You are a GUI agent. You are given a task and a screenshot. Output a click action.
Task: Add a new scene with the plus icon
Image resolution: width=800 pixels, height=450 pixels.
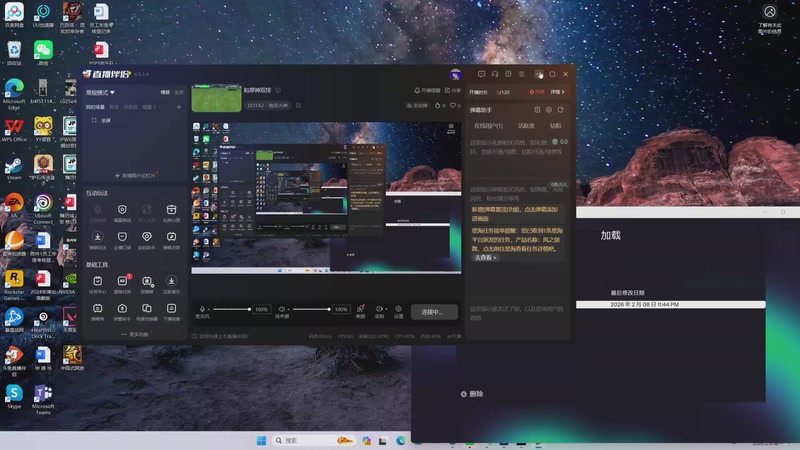[x=179, y=107]
